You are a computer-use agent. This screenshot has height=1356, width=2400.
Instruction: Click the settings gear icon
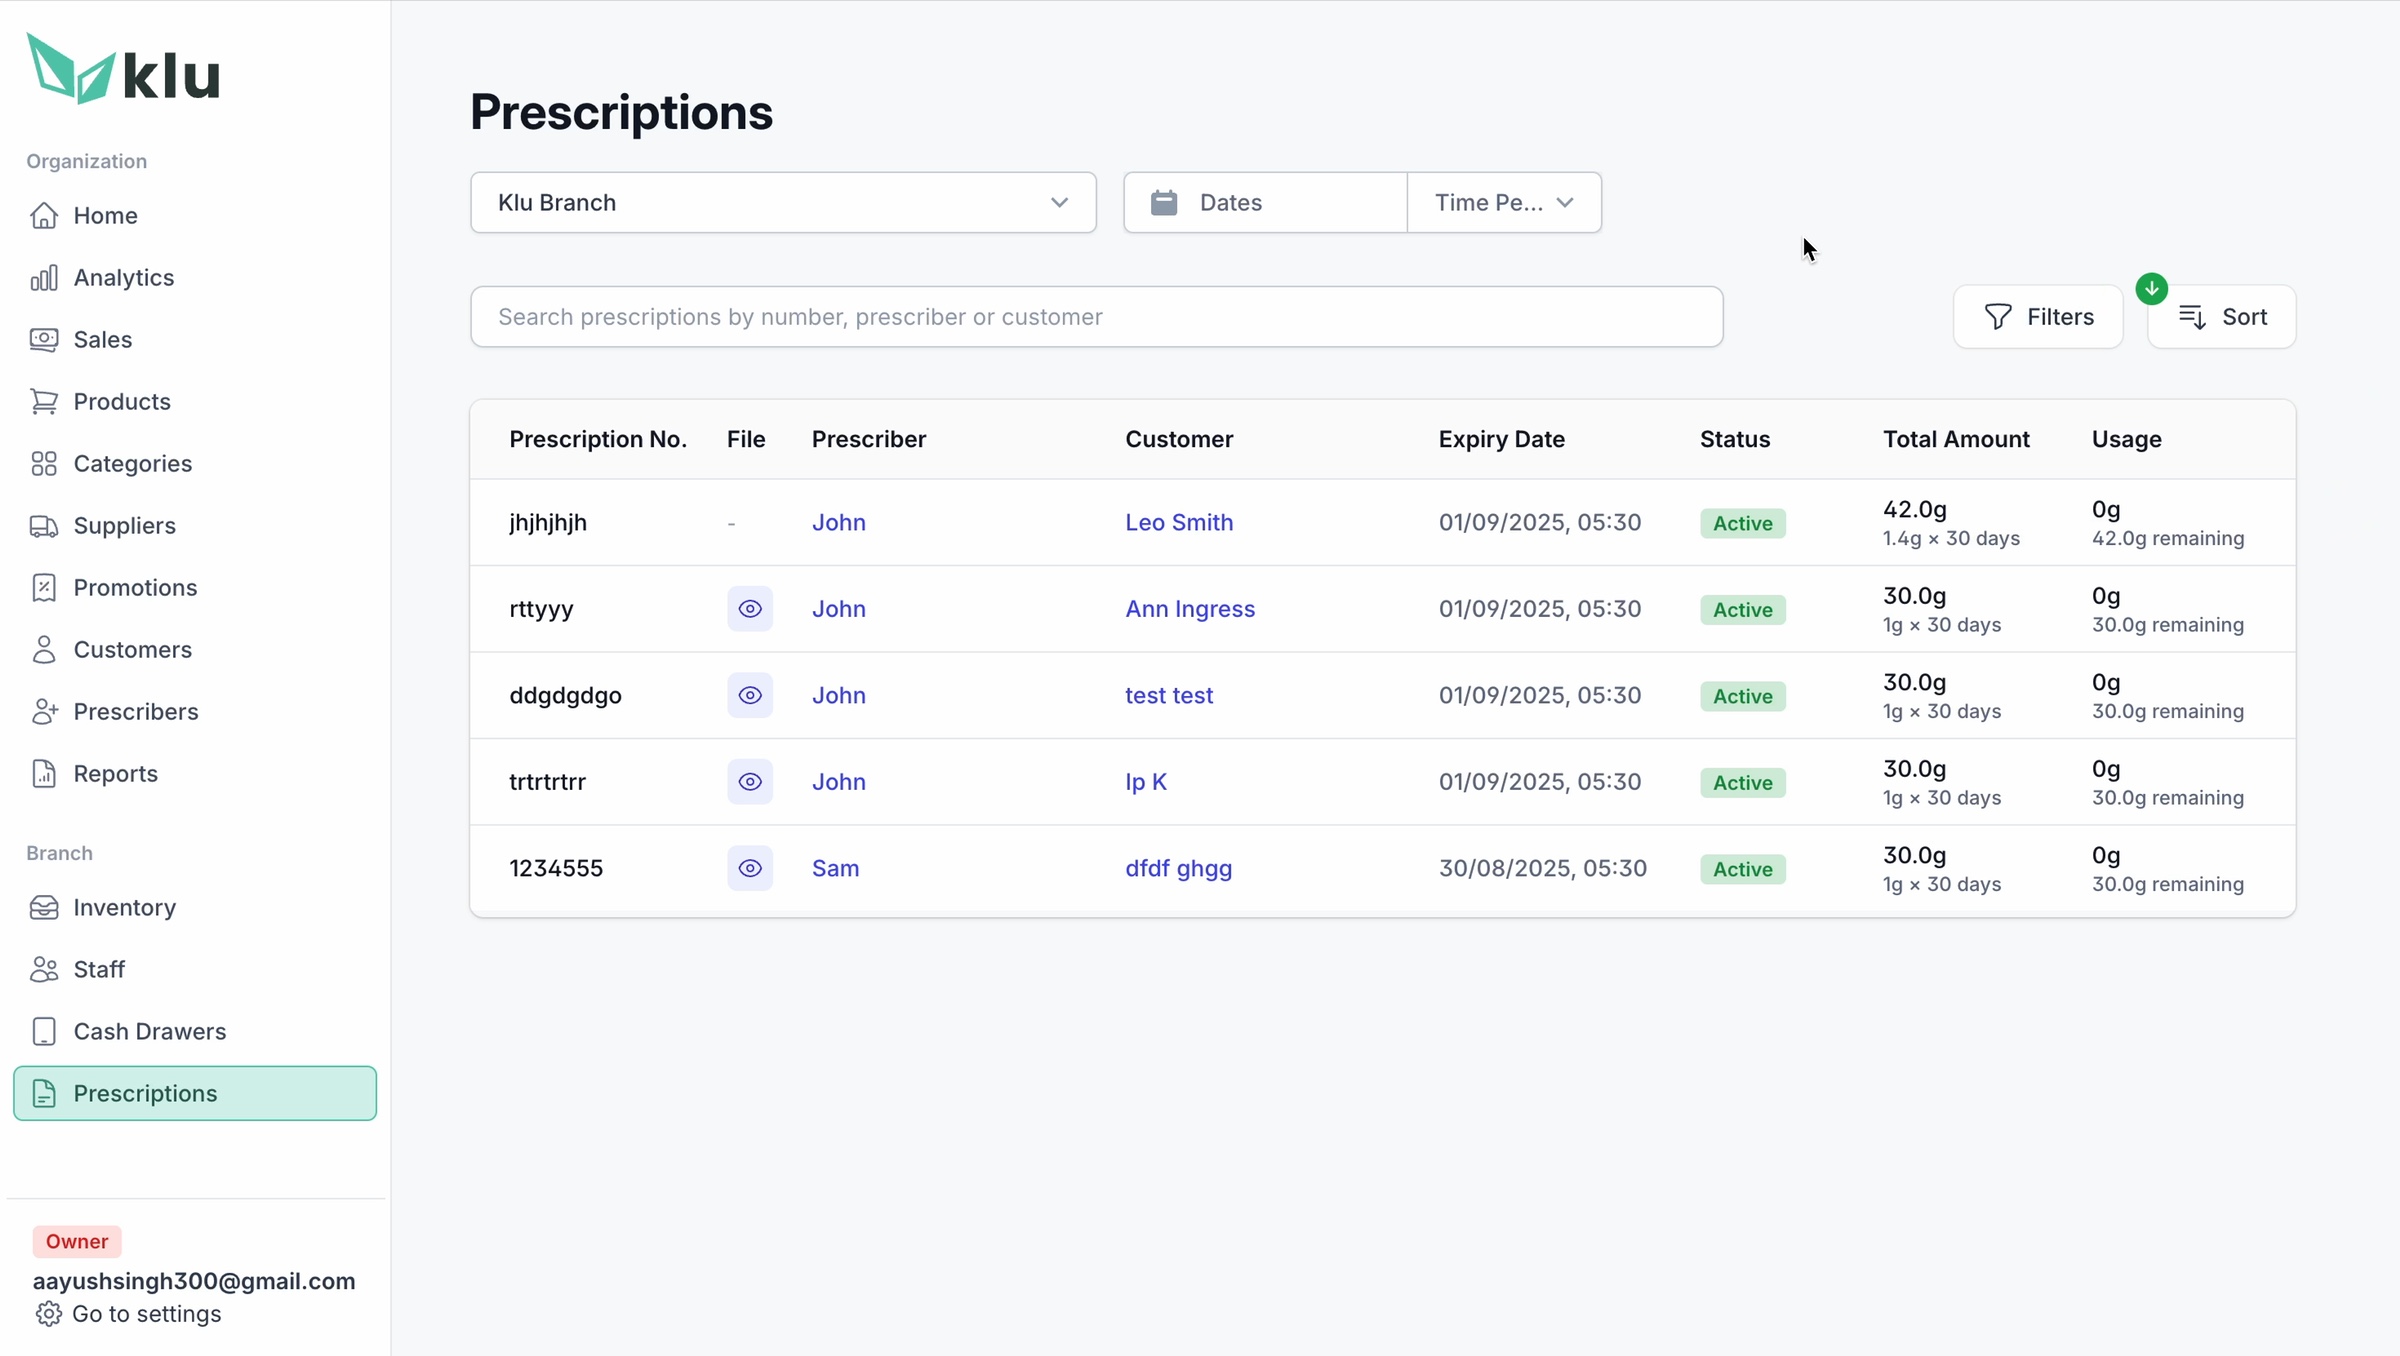pos(48,1314)
